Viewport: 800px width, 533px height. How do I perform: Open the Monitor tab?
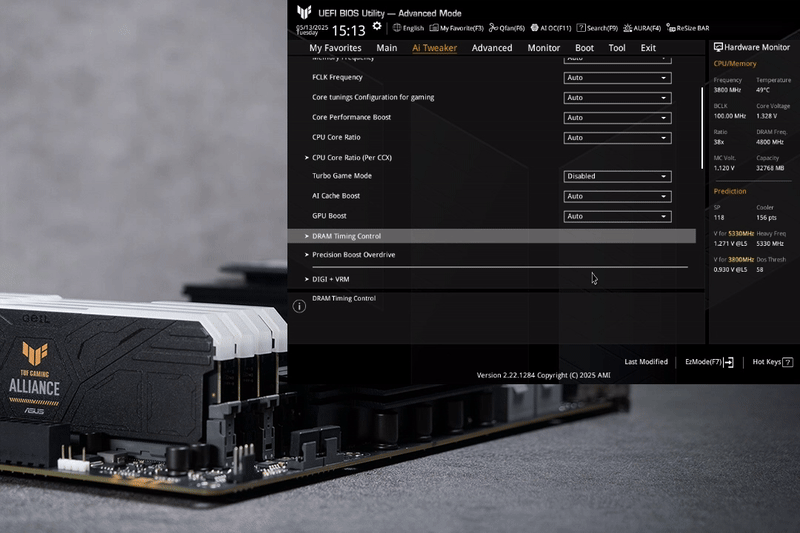(544, 48)
